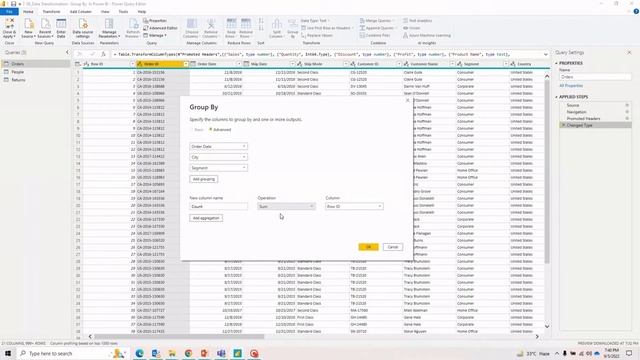
Task: Open the Segment grouping dropdown
Action: [x=218, y=168]
